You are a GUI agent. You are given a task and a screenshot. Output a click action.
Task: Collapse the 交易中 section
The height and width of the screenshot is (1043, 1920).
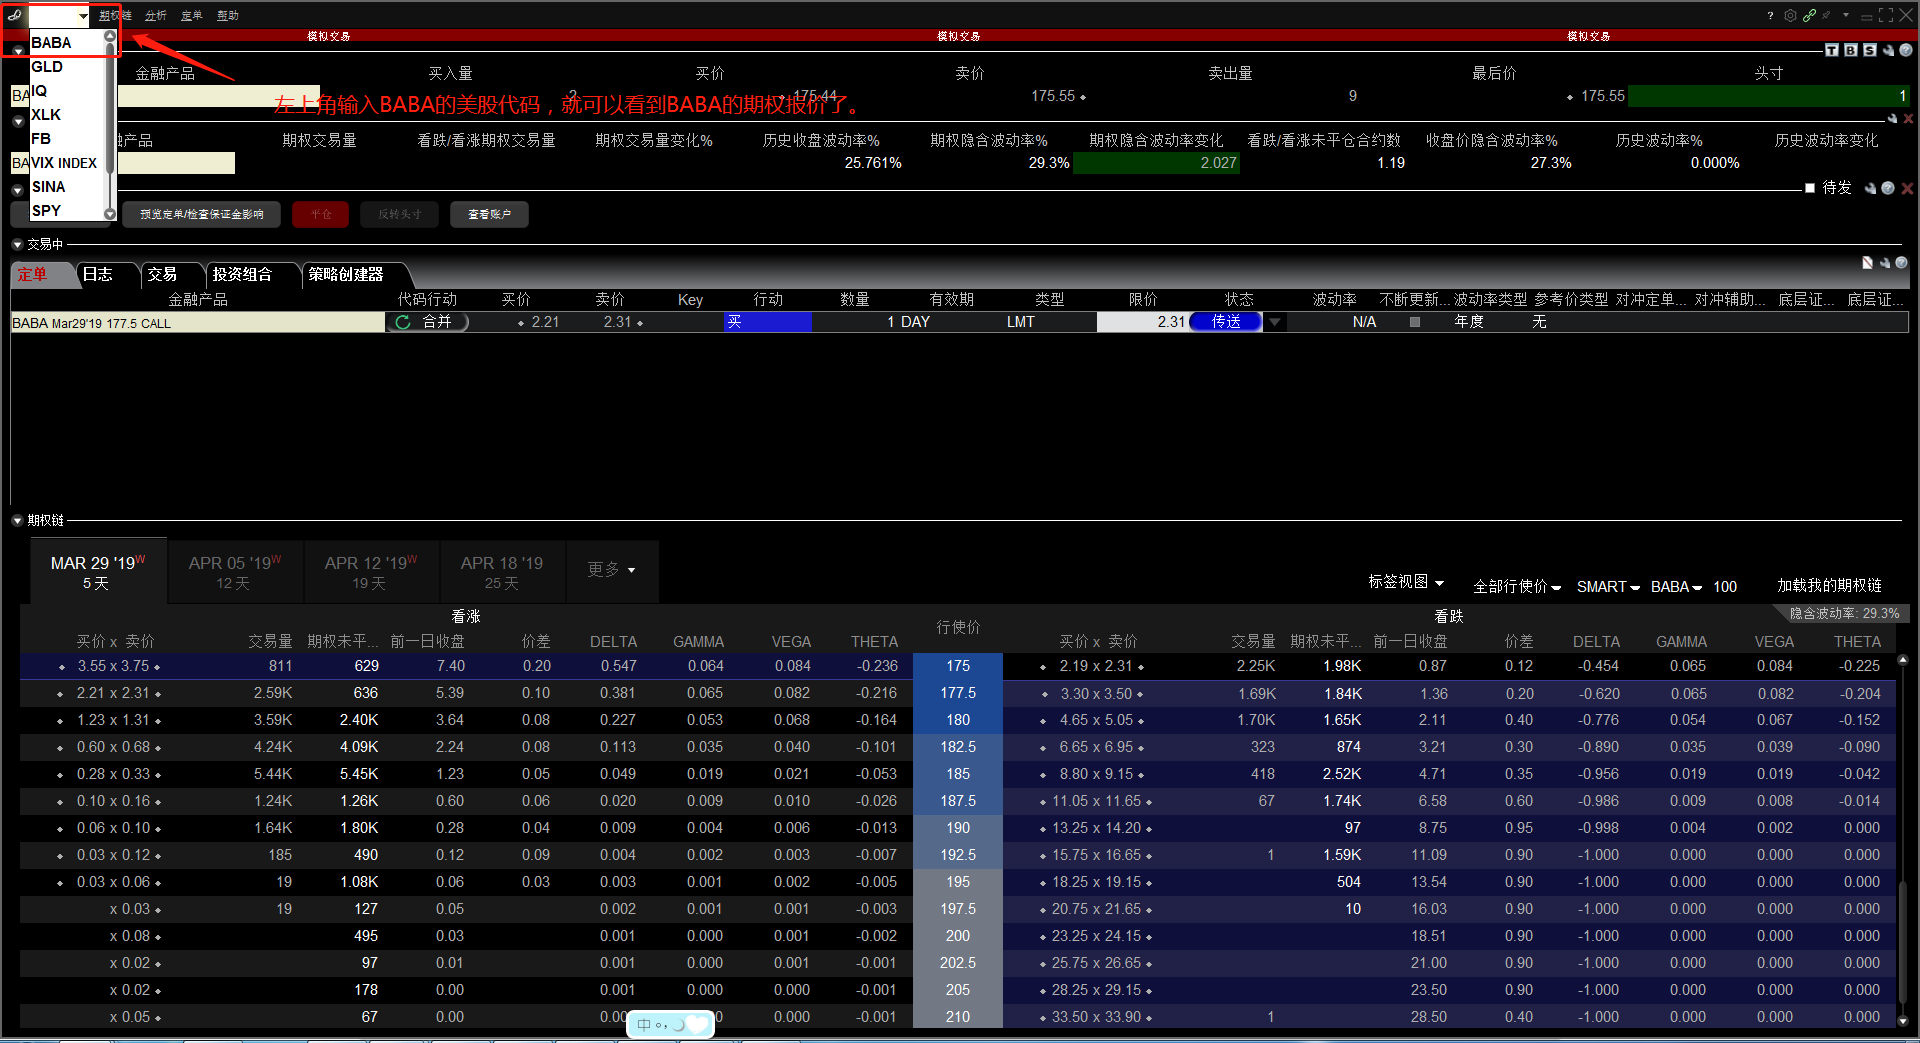18,244
